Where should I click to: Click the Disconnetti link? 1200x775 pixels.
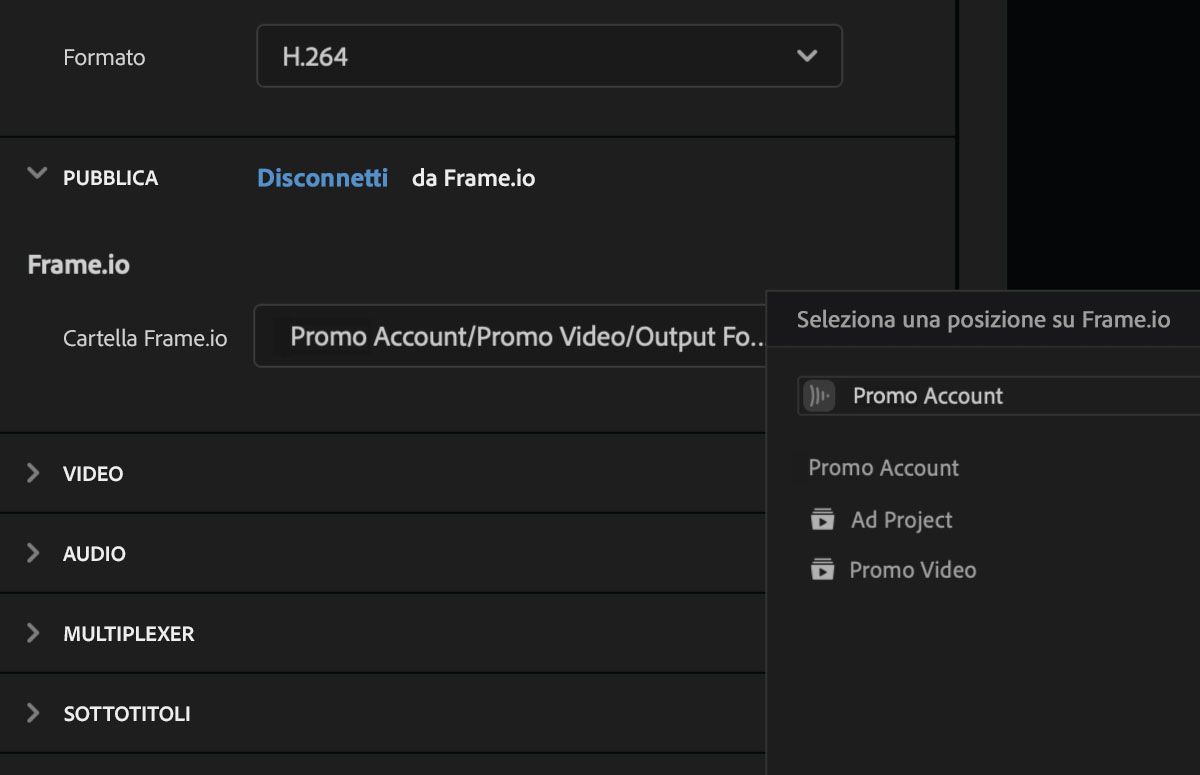click(x=322, y=178)
